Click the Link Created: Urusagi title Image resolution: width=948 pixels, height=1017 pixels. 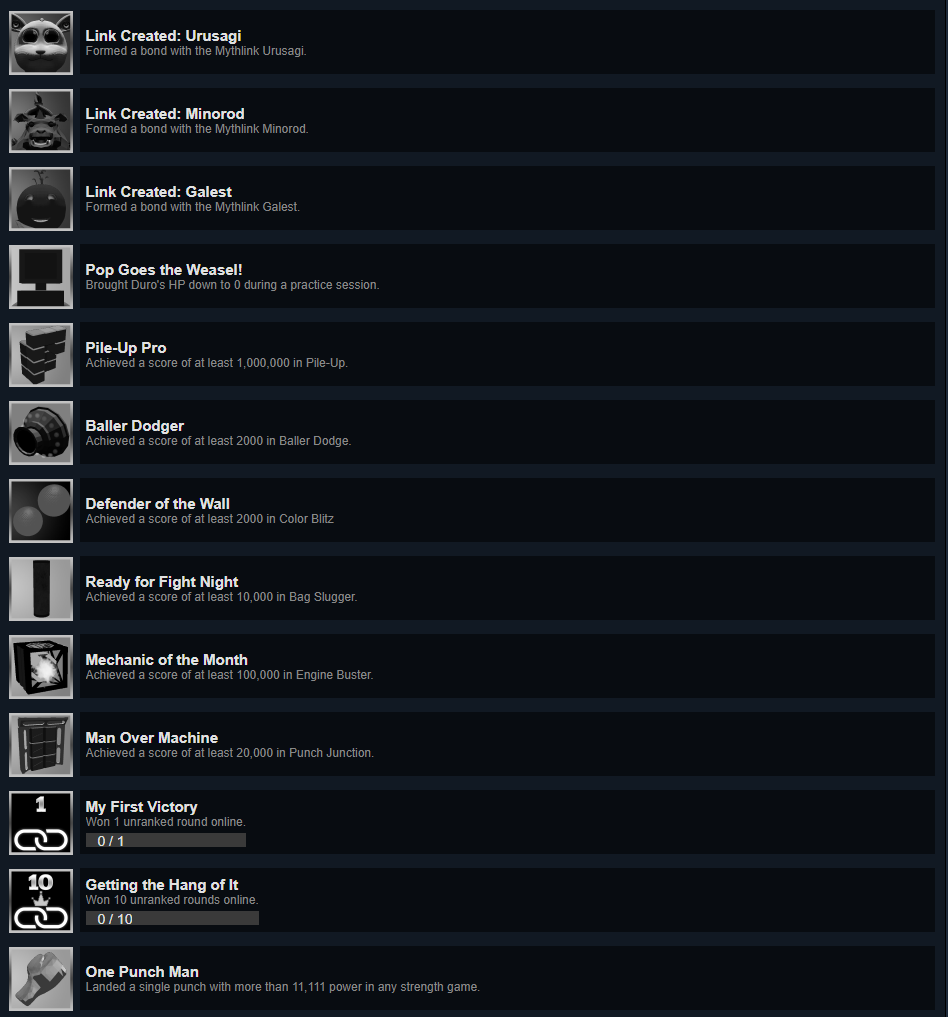163,36
